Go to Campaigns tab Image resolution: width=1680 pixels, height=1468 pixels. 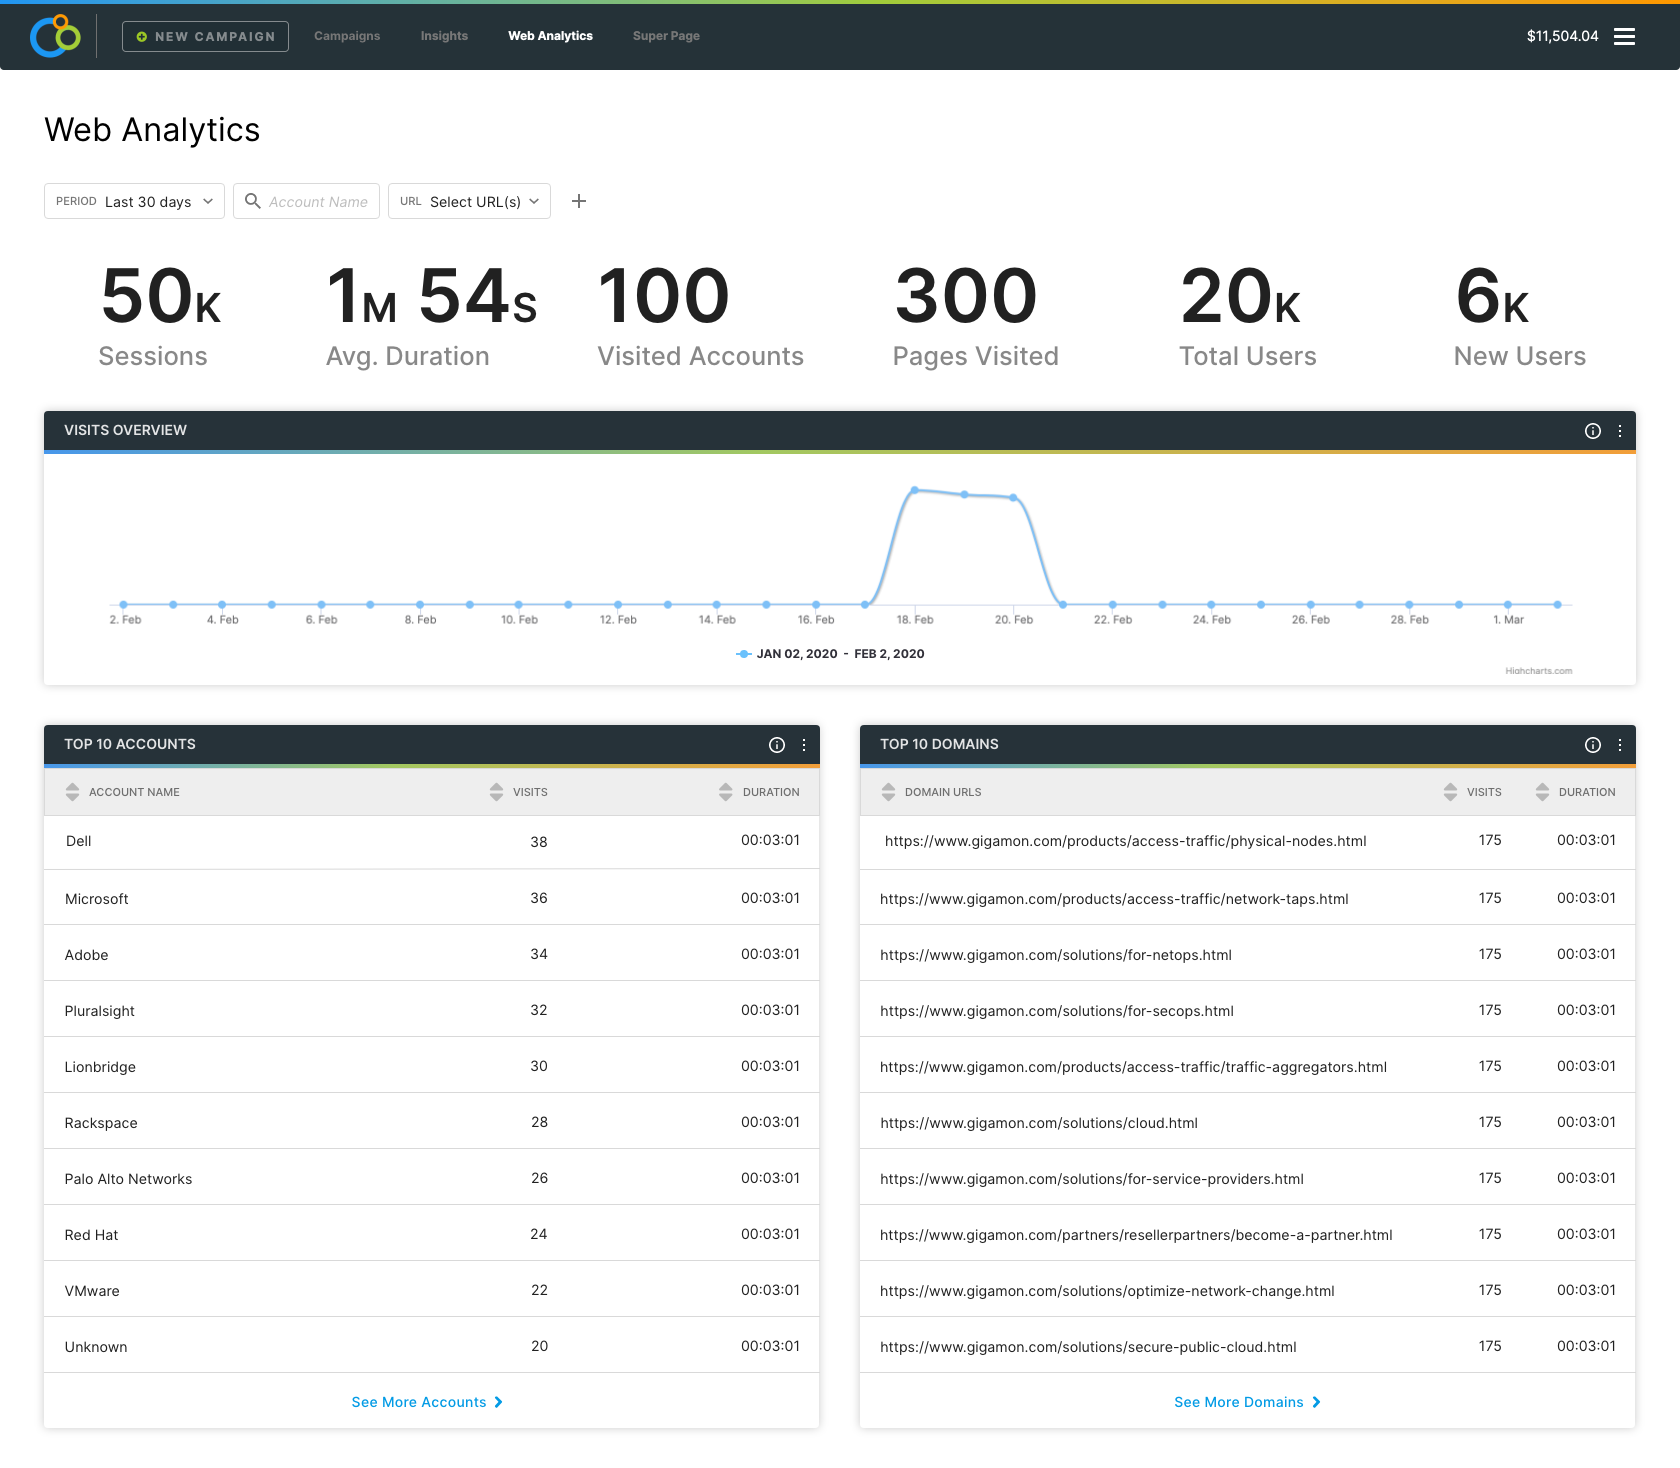pos(347,36)
